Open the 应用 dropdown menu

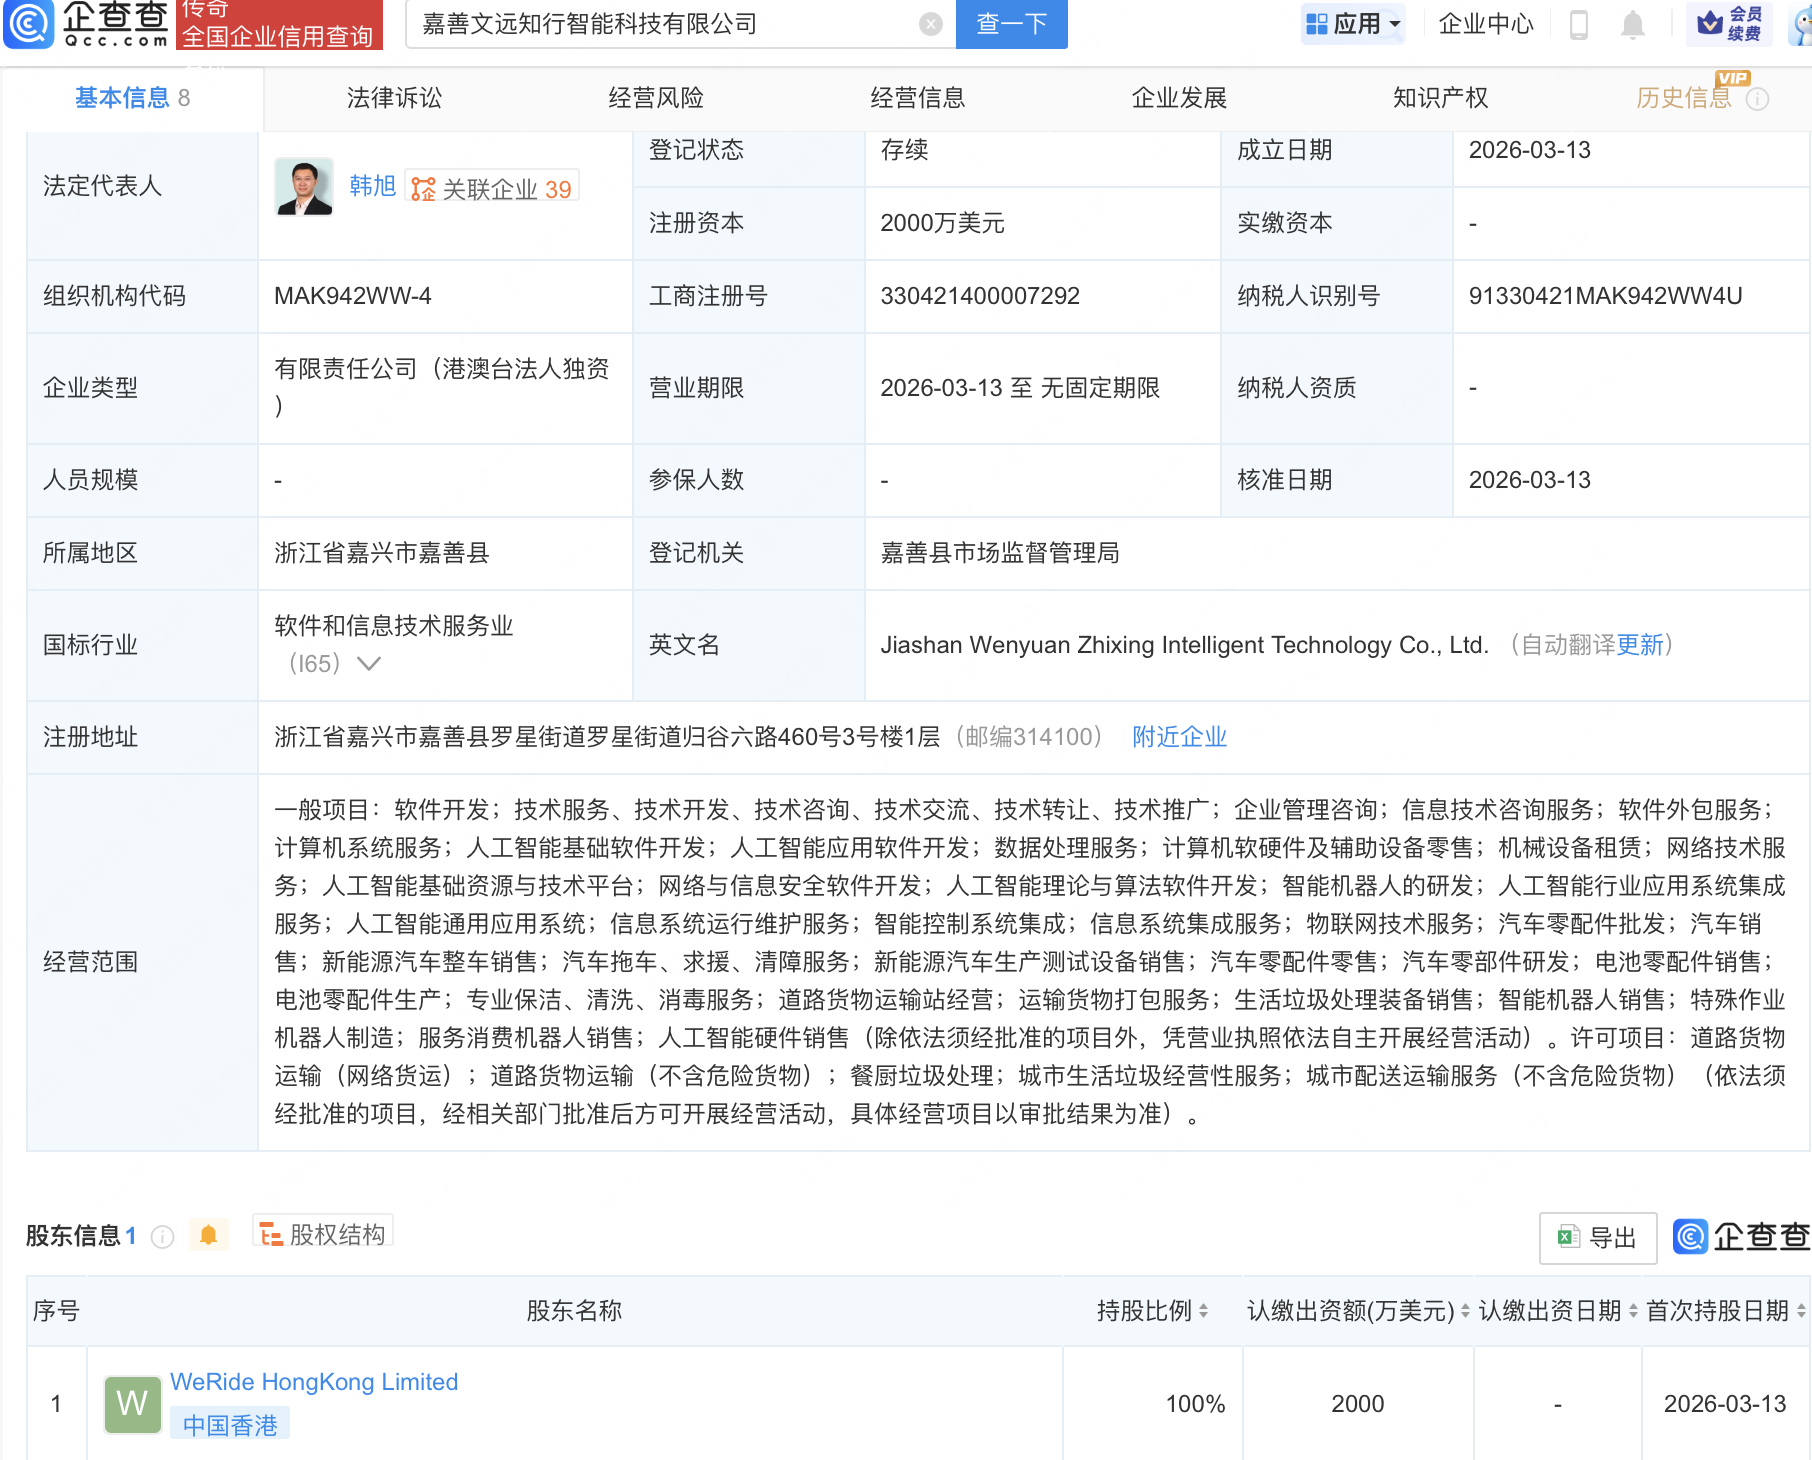(1354, 24)
